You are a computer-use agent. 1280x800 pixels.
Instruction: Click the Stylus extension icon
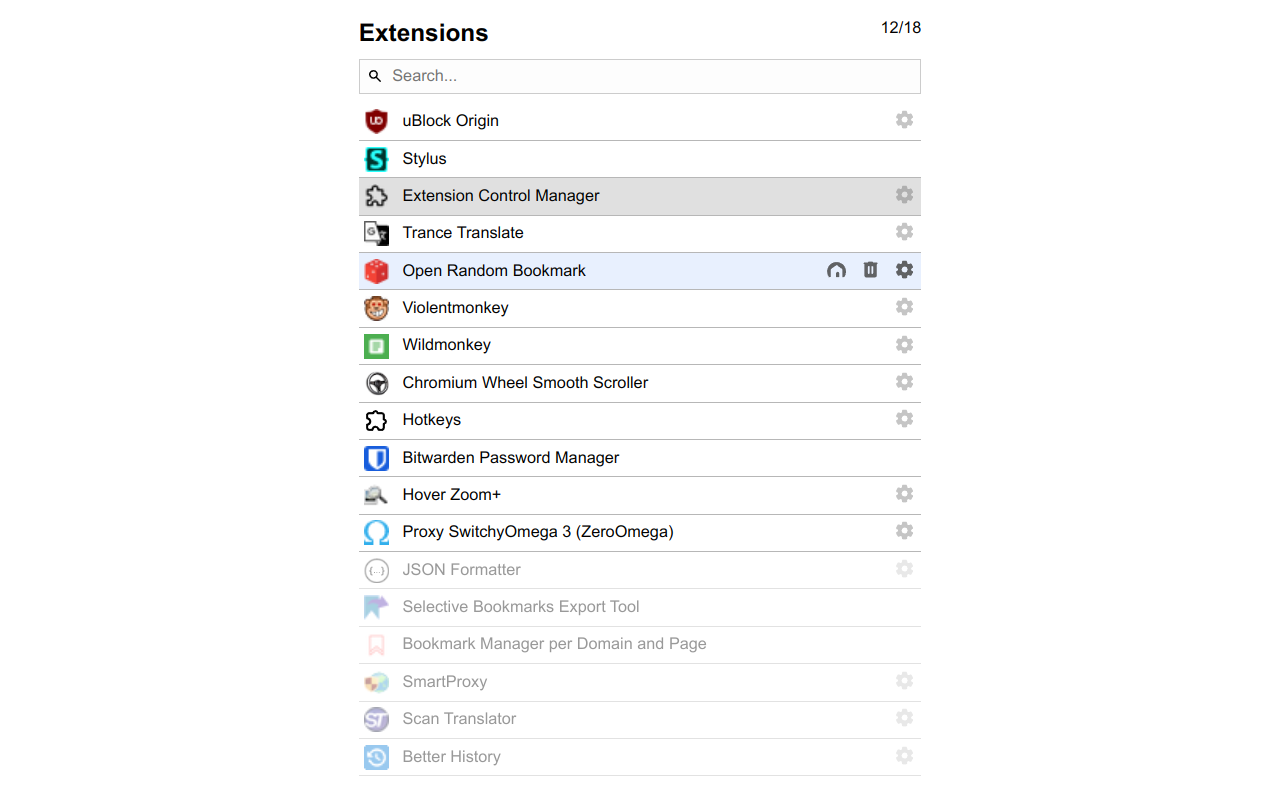376,159
